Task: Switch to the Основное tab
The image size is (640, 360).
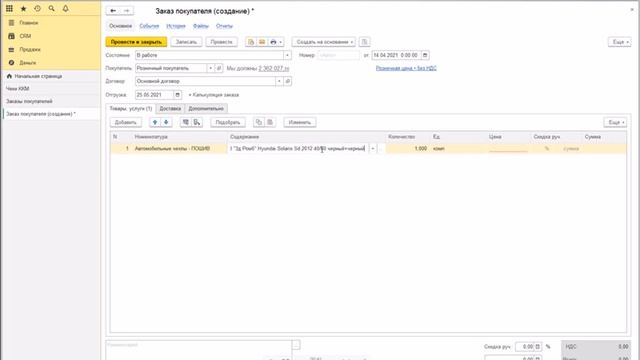Action: [120, 26]
